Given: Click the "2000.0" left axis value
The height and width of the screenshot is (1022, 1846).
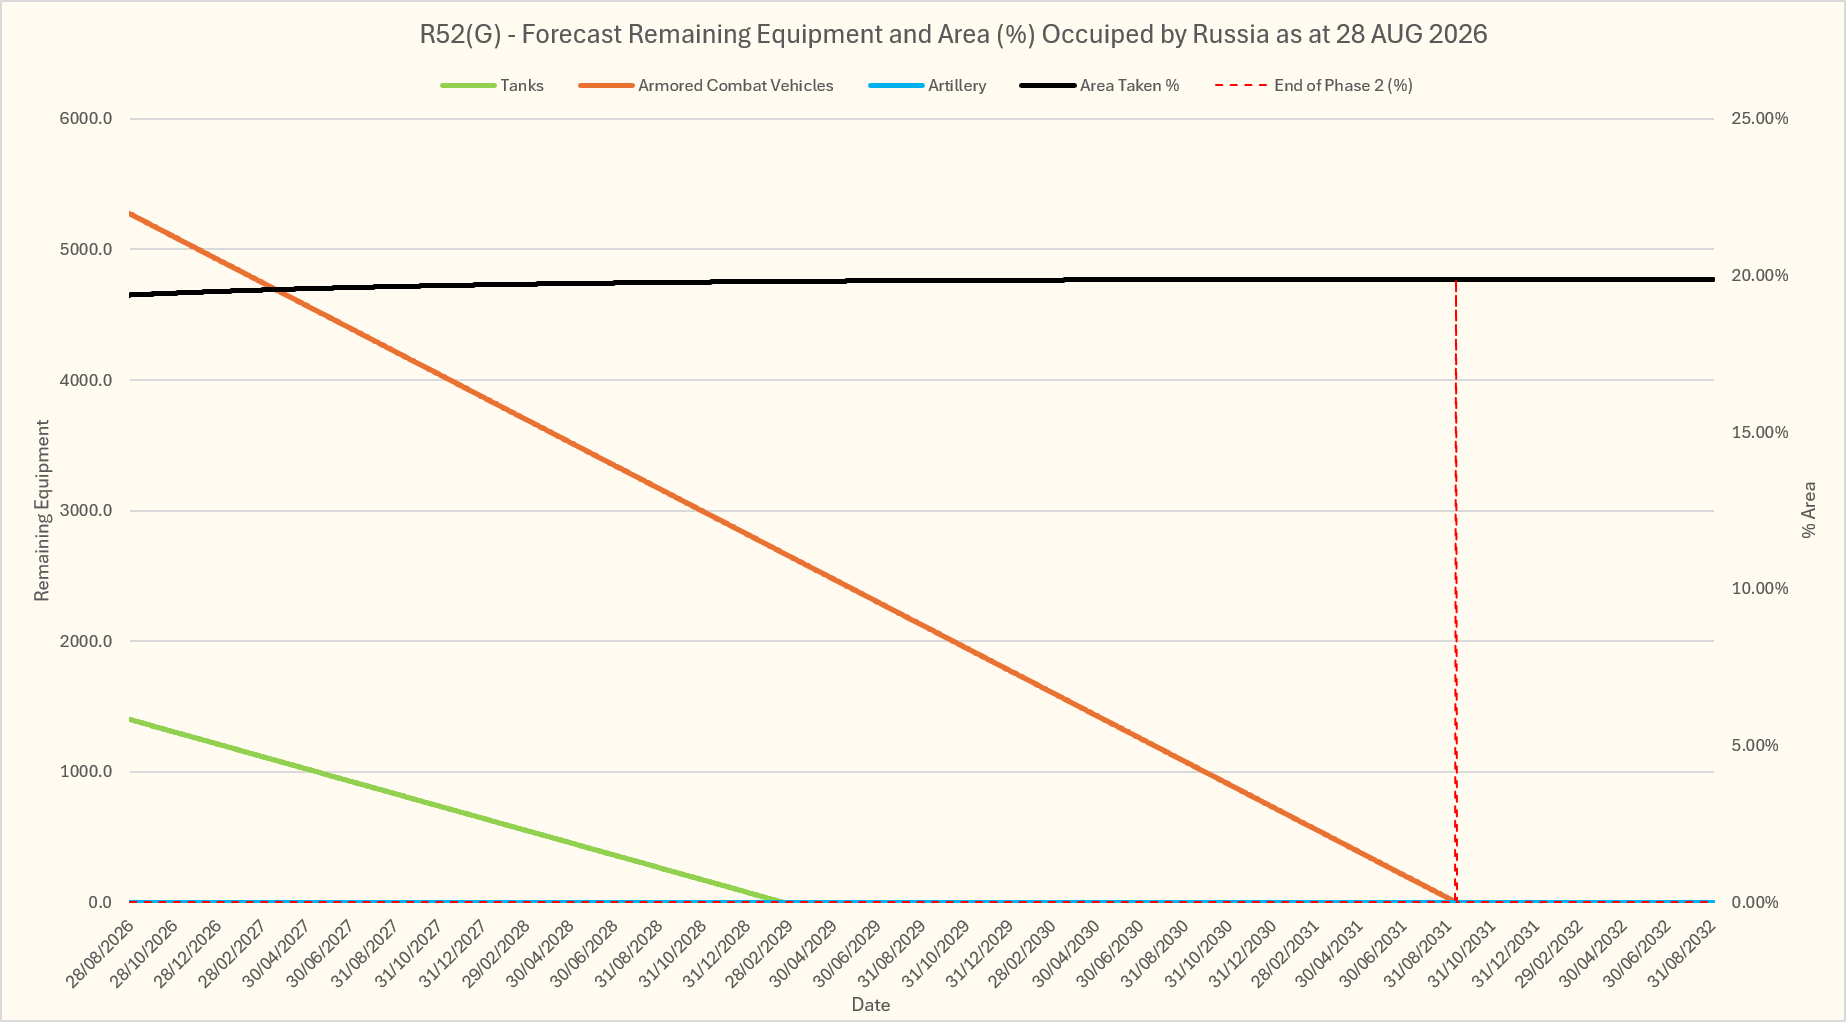Looking at the screenshot, I should [x=86, y=641].
